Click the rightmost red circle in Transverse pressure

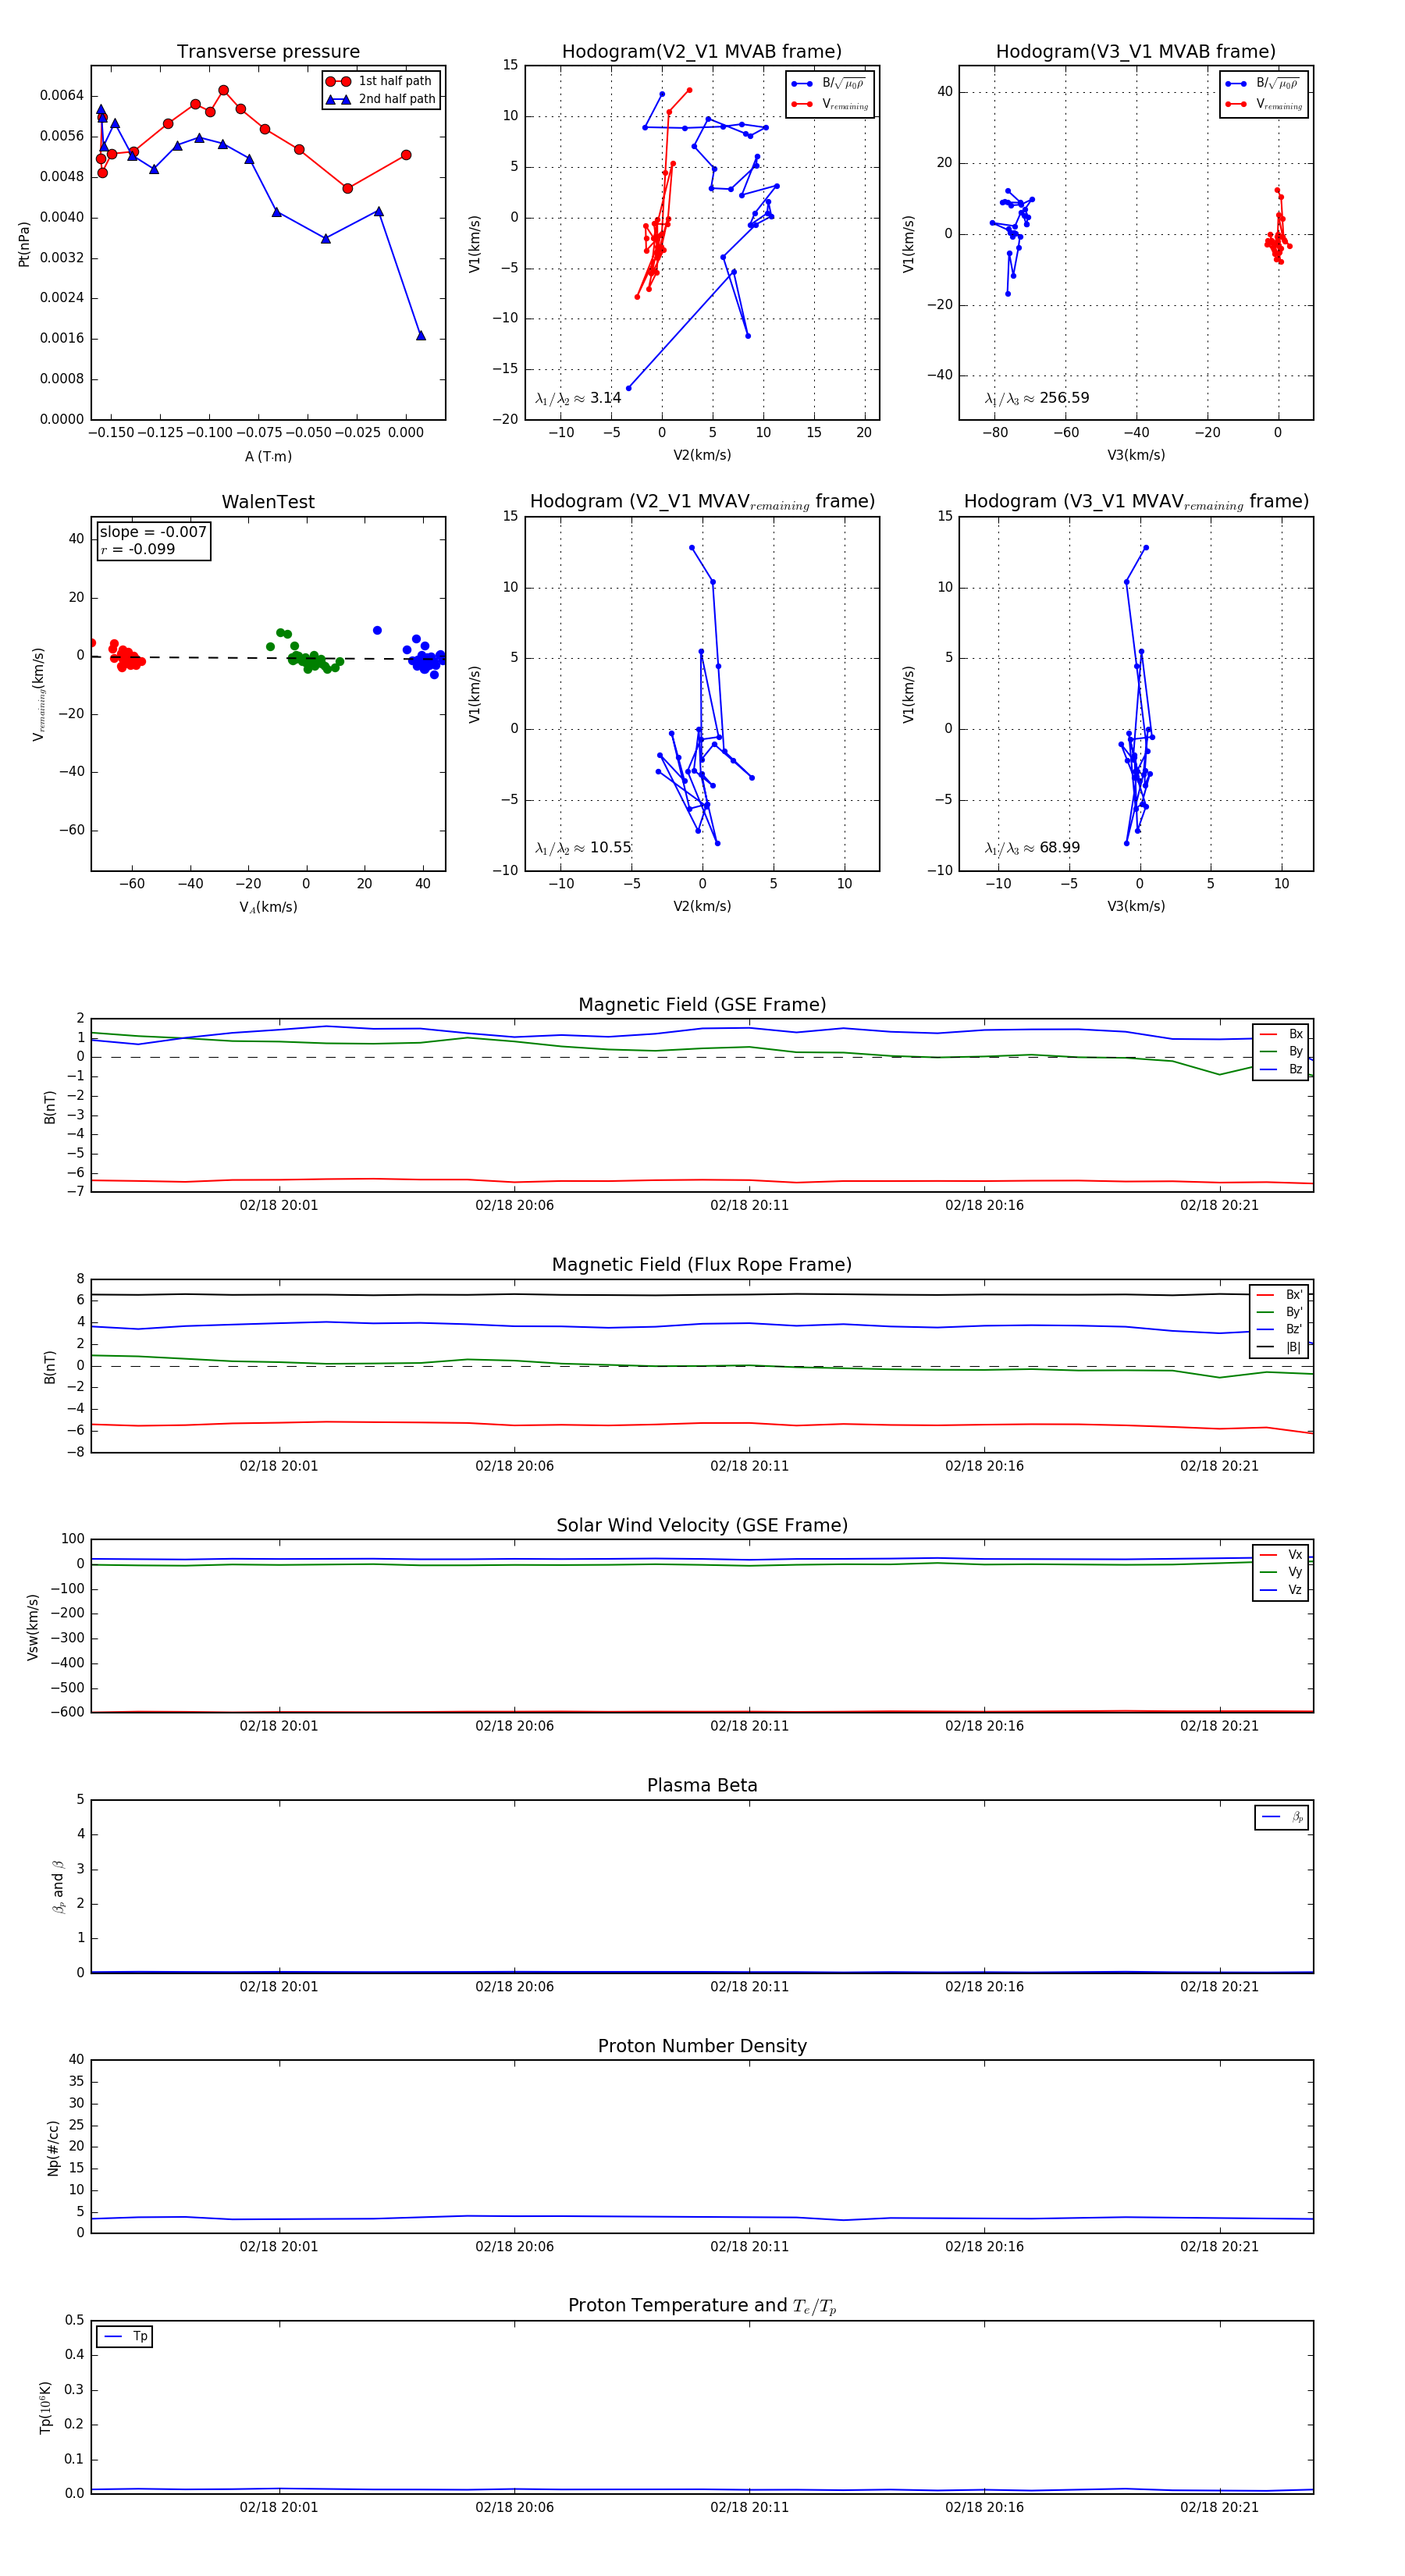pos(406,155)
